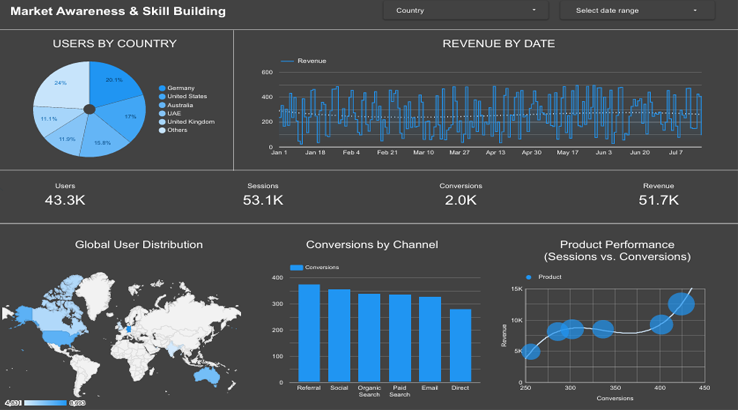
Task: Click the Conversions bar chart legend swatch
Action: pos(296,268)
